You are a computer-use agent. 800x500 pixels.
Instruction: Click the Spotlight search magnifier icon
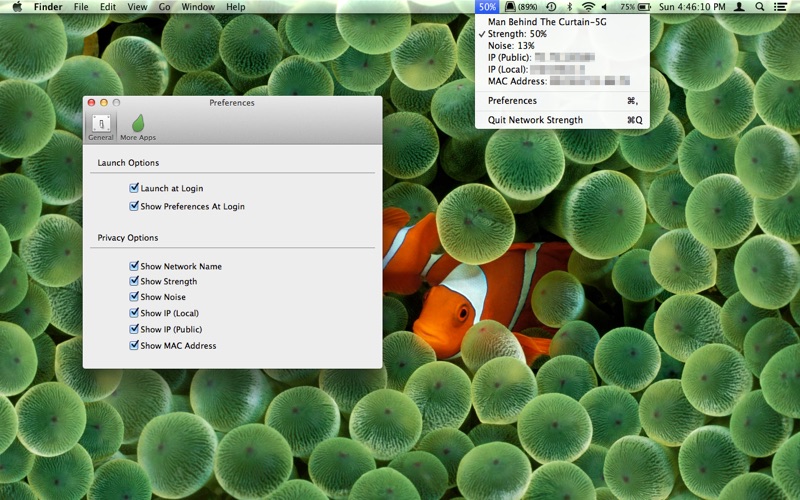(x=761, y=7)
